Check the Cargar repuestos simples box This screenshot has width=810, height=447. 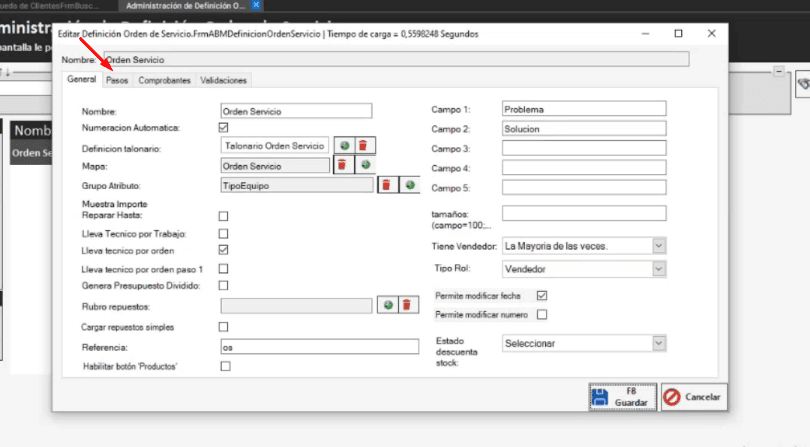tap(224, 327)
